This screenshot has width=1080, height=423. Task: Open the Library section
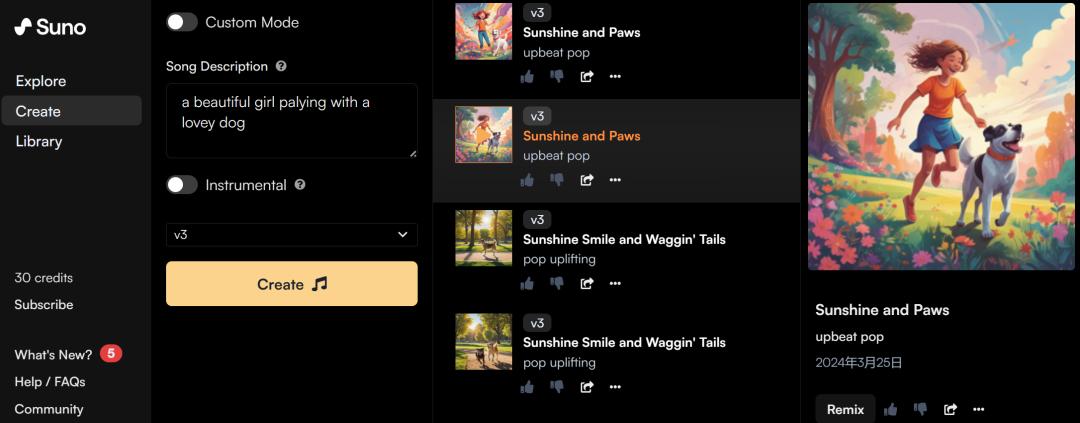point(39,141)
